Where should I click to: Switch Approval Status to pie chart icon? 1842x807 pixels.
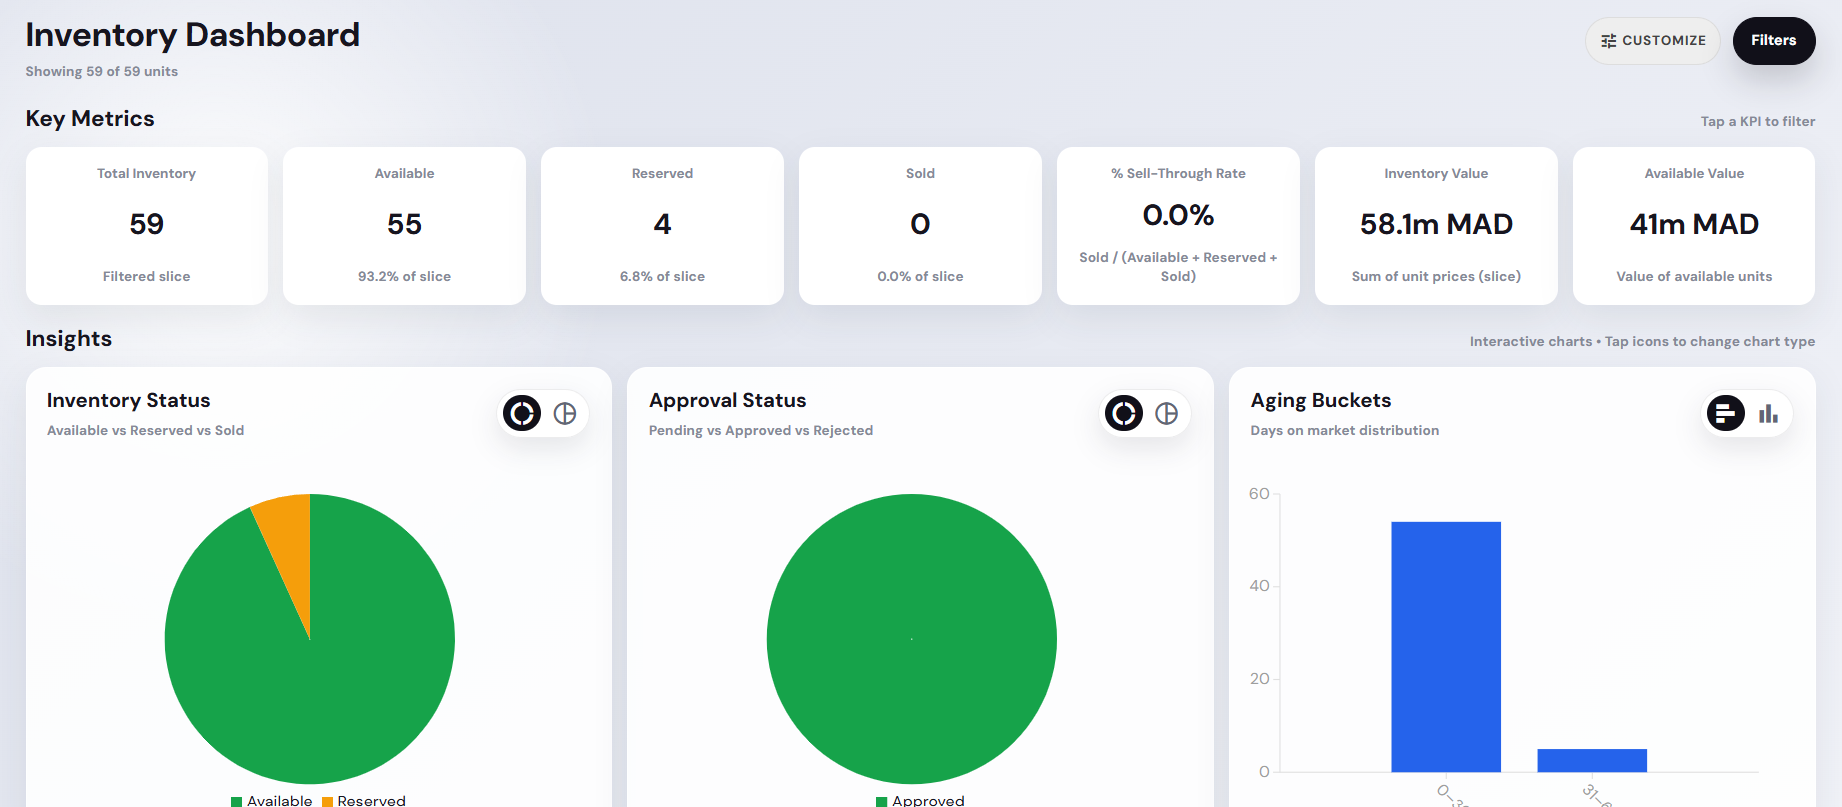coord(1167,413)
